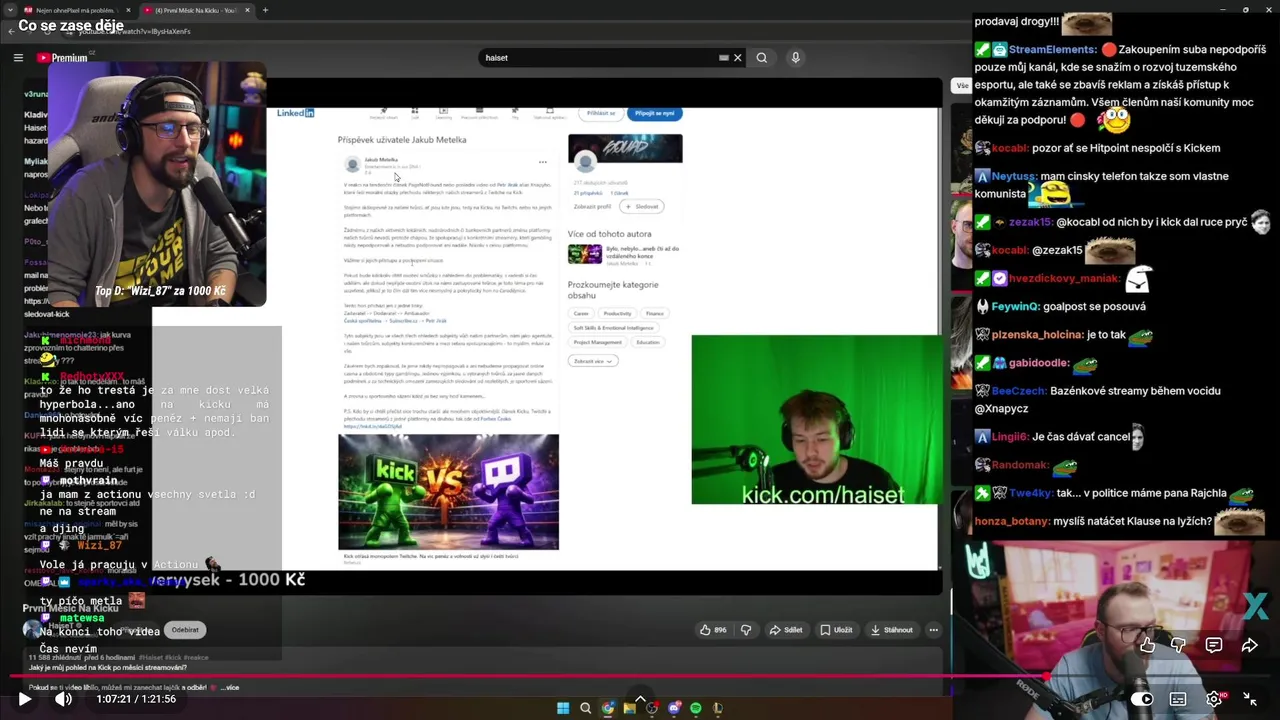Image resolution: width=1280 pixels, height=720 pixels.
Task: Open the three-dot menu on Jakub Metelka's post
Action: pos(543,162)
